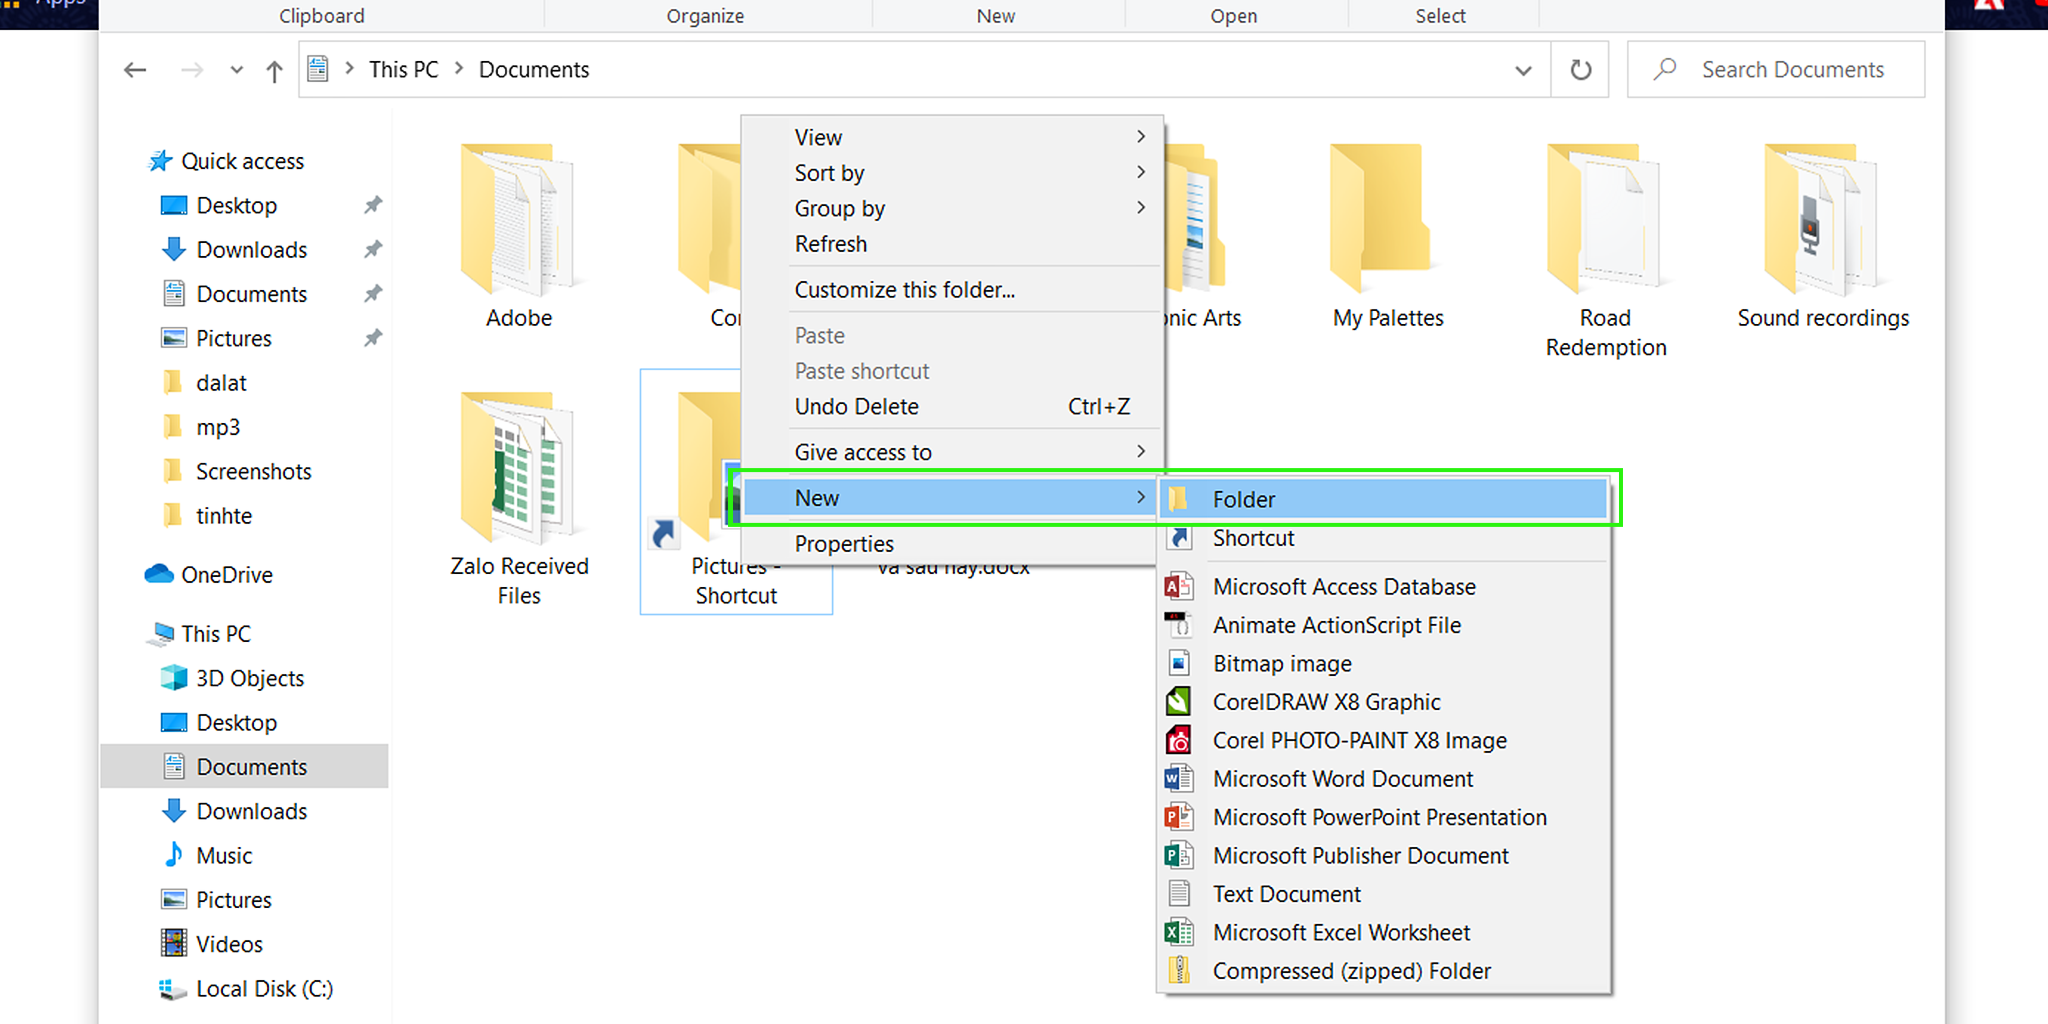The image size is (2048, 1024).
Task: Choose Customize this folder...
Action: [x=953, y=290]
